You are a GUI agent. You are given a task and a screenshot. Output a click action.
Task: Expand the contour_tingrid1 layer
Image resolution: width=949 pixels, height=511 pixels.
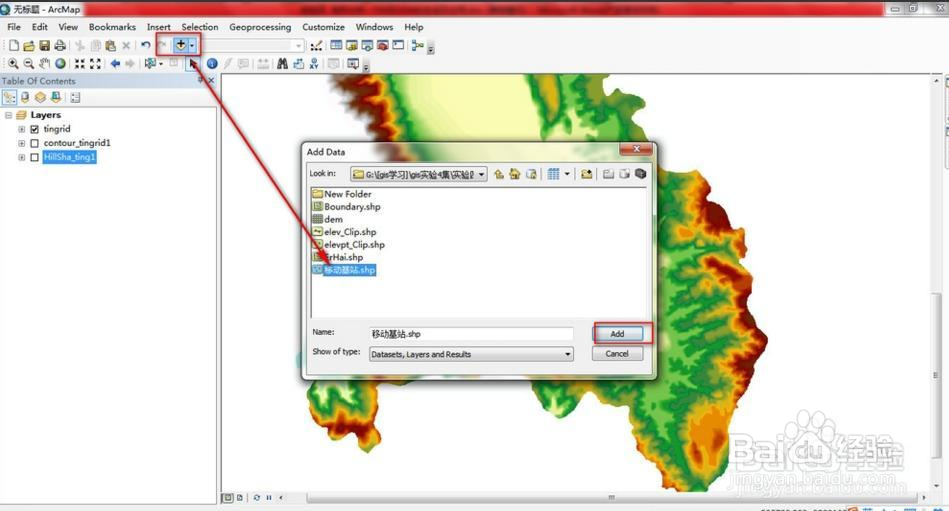tap(22, 143)
